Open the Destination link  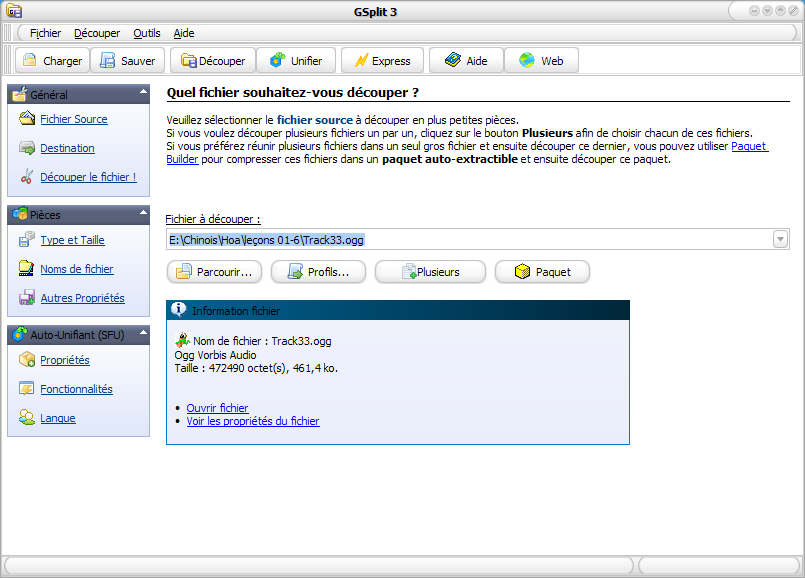67,148
